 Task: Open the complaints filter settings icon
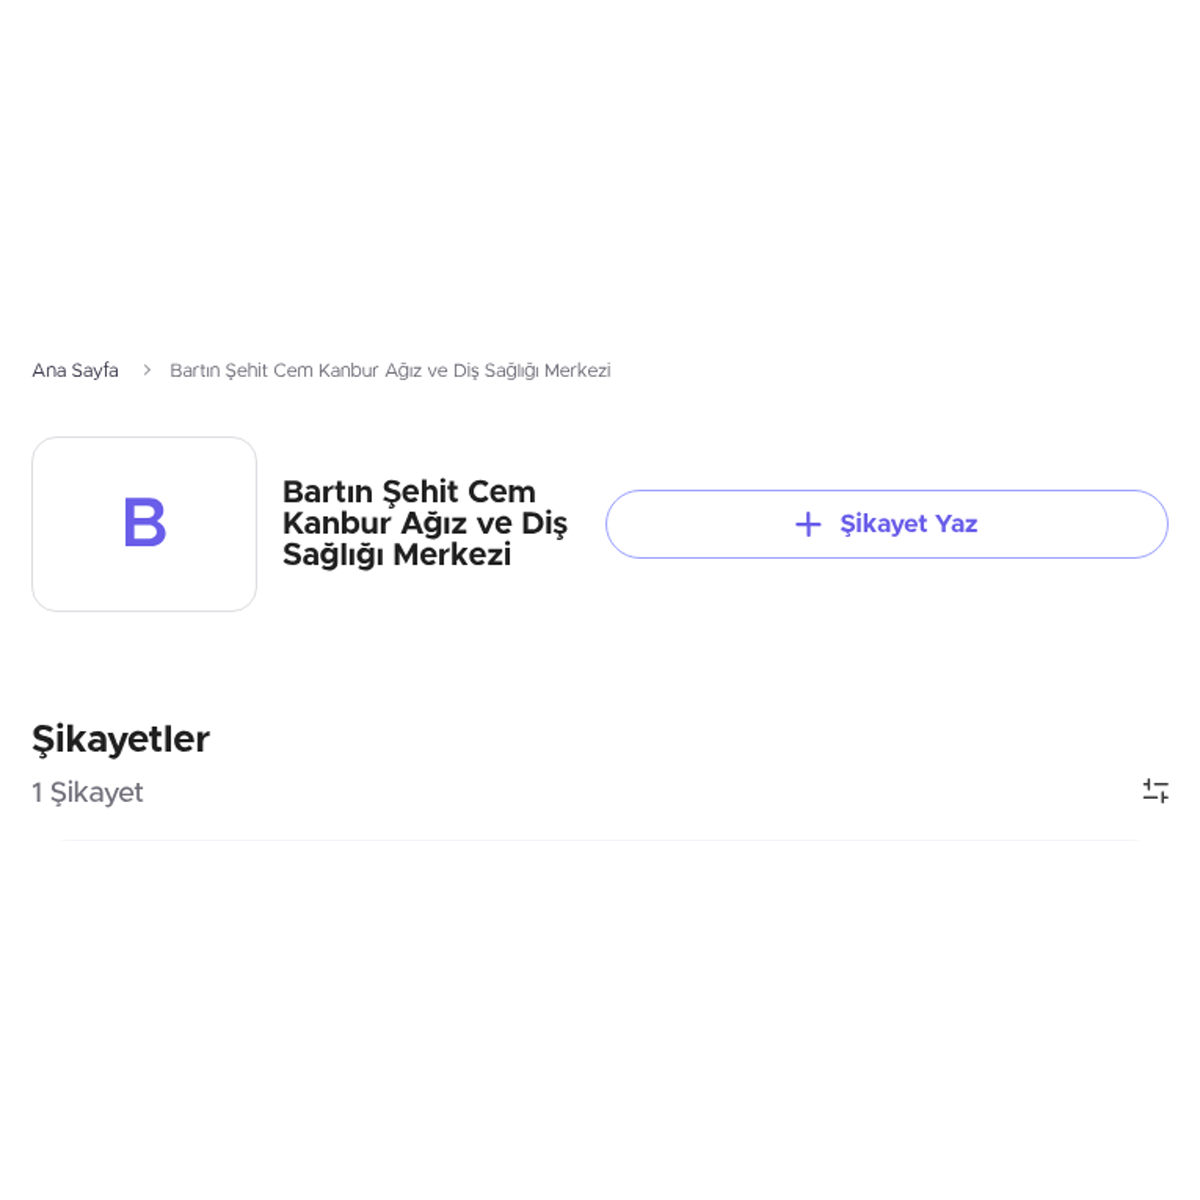(1155, 791)
